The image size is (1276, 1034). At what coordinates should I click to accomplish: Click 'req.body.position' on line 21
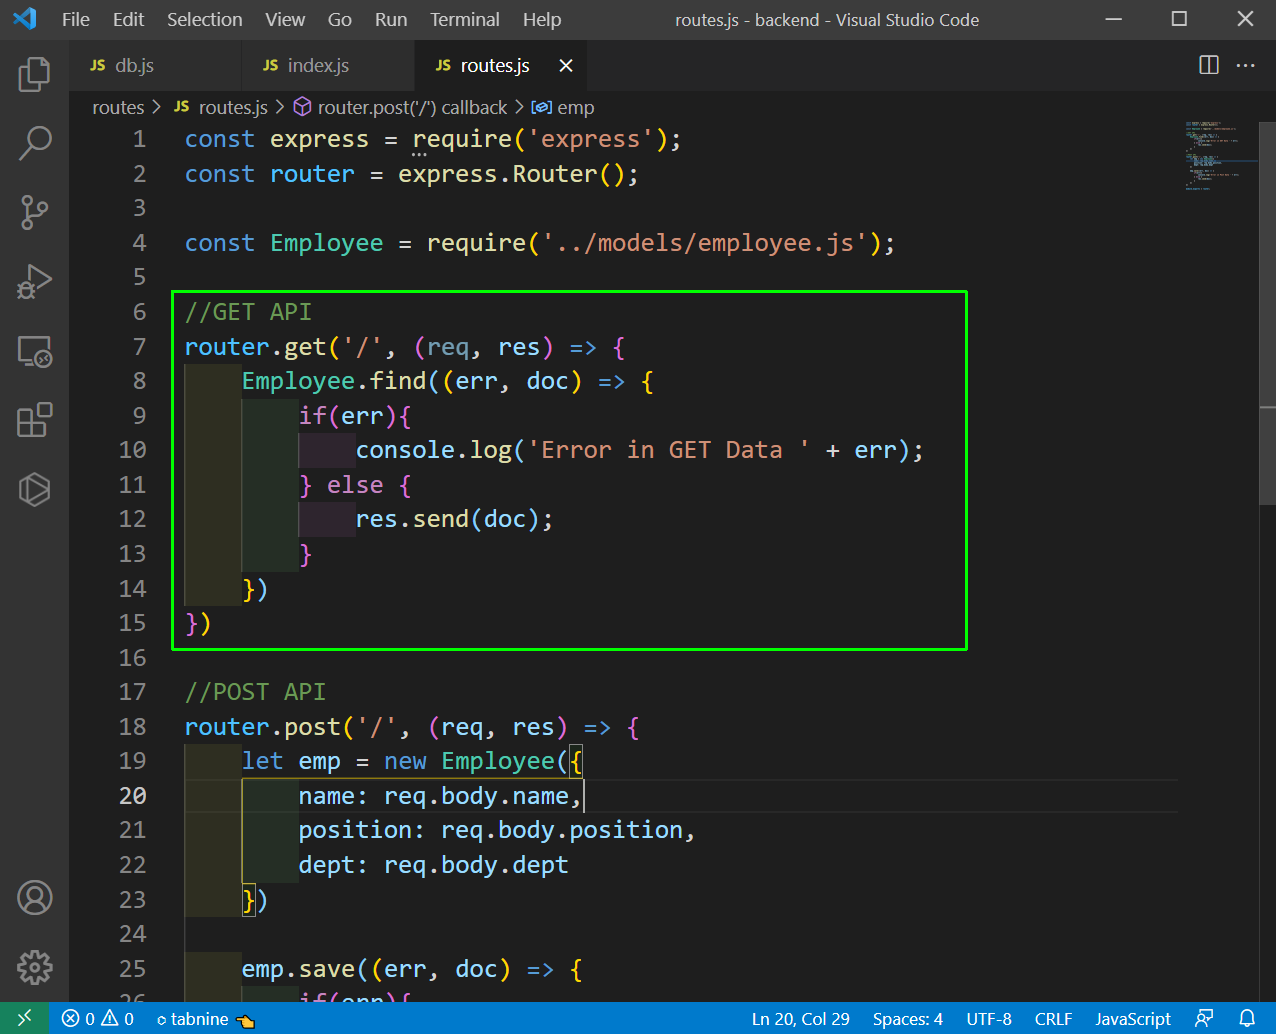(562, 830)
